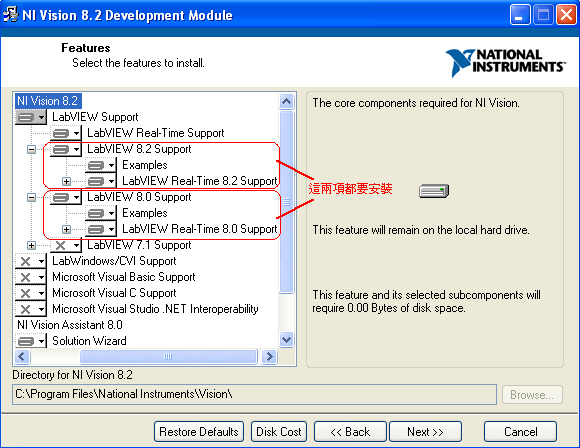This screenshot has width=580, height=448.
Task: Click the National Instruments logo
Action: (505, 62)
